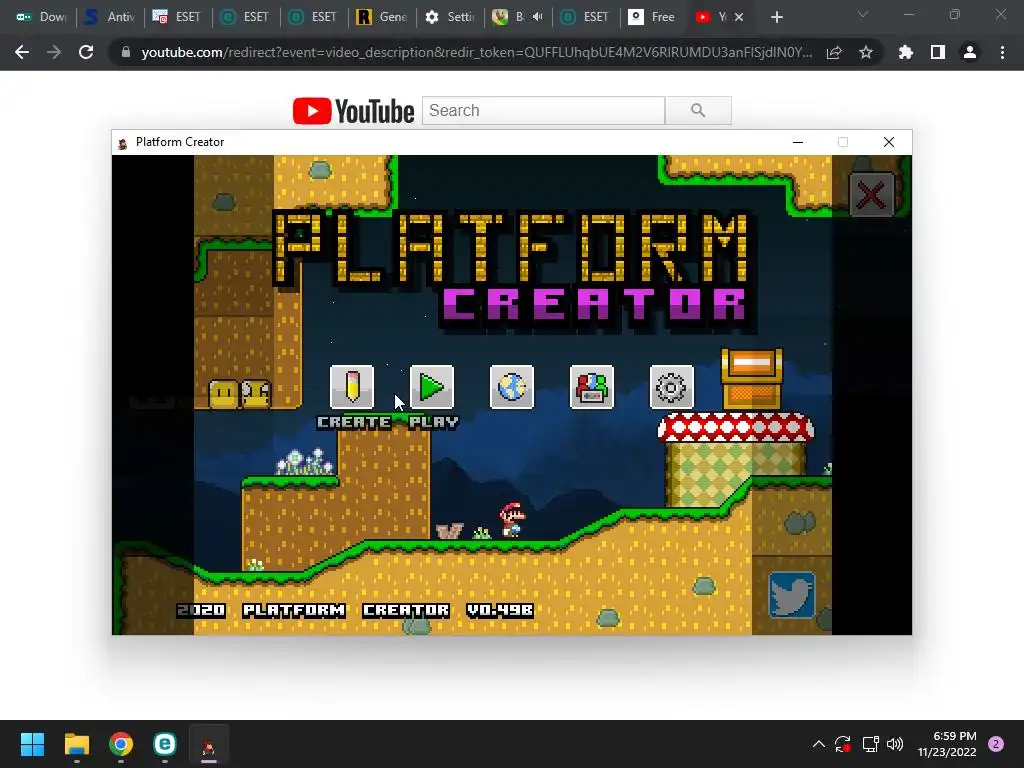The image size is (1024, 768).
Task: Open the Chrome extensions puzzle icon
Action: pos(906,52)
